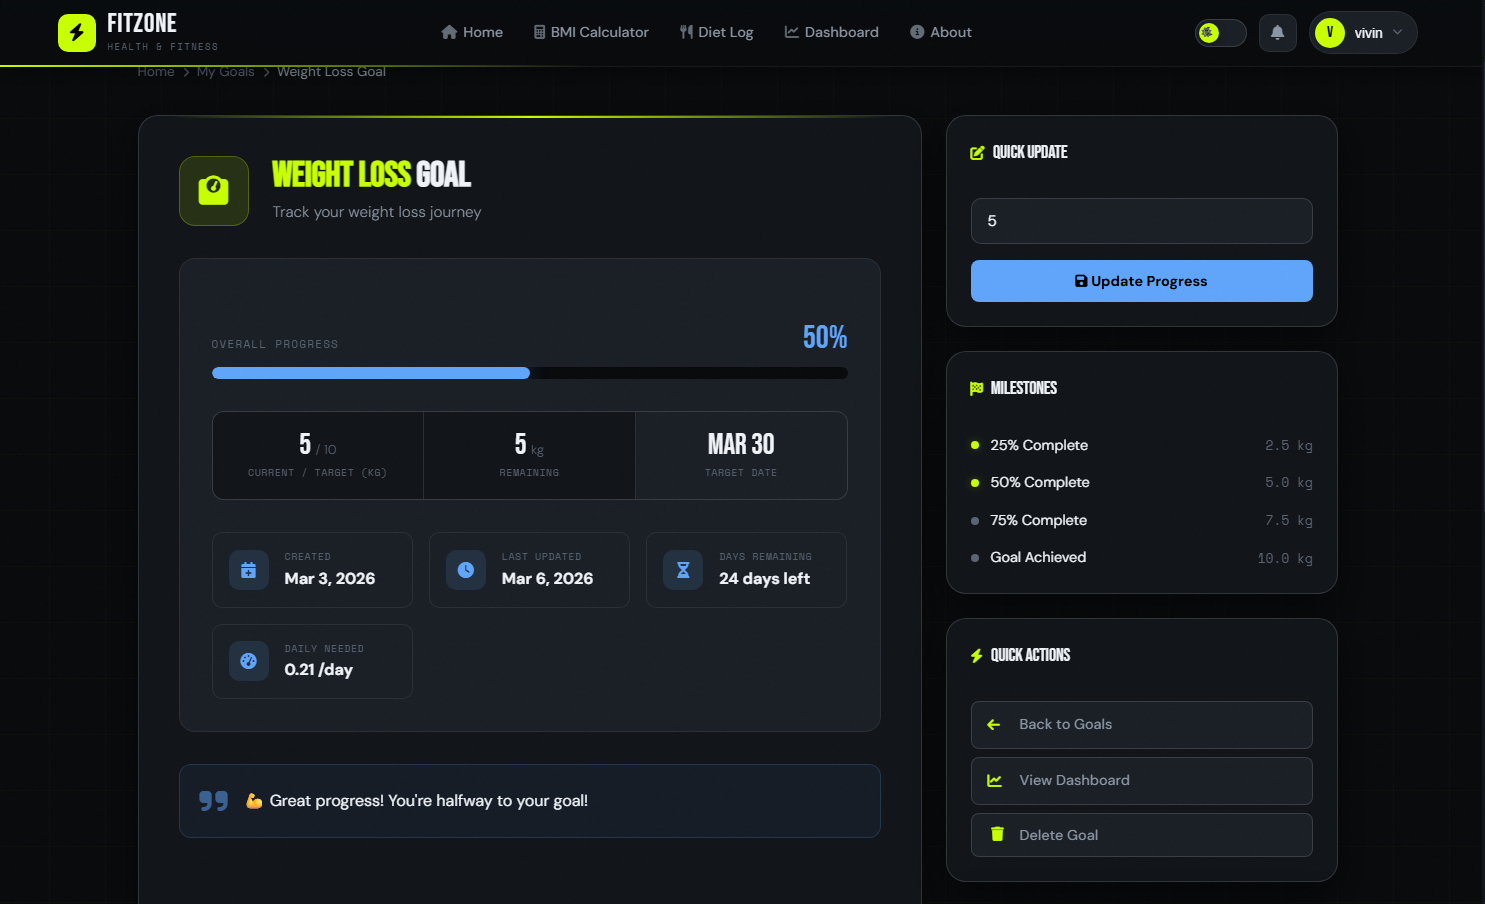Open Dashboard from the top navigation
Screen dimensions: 1485x904
tap(831, 32)
